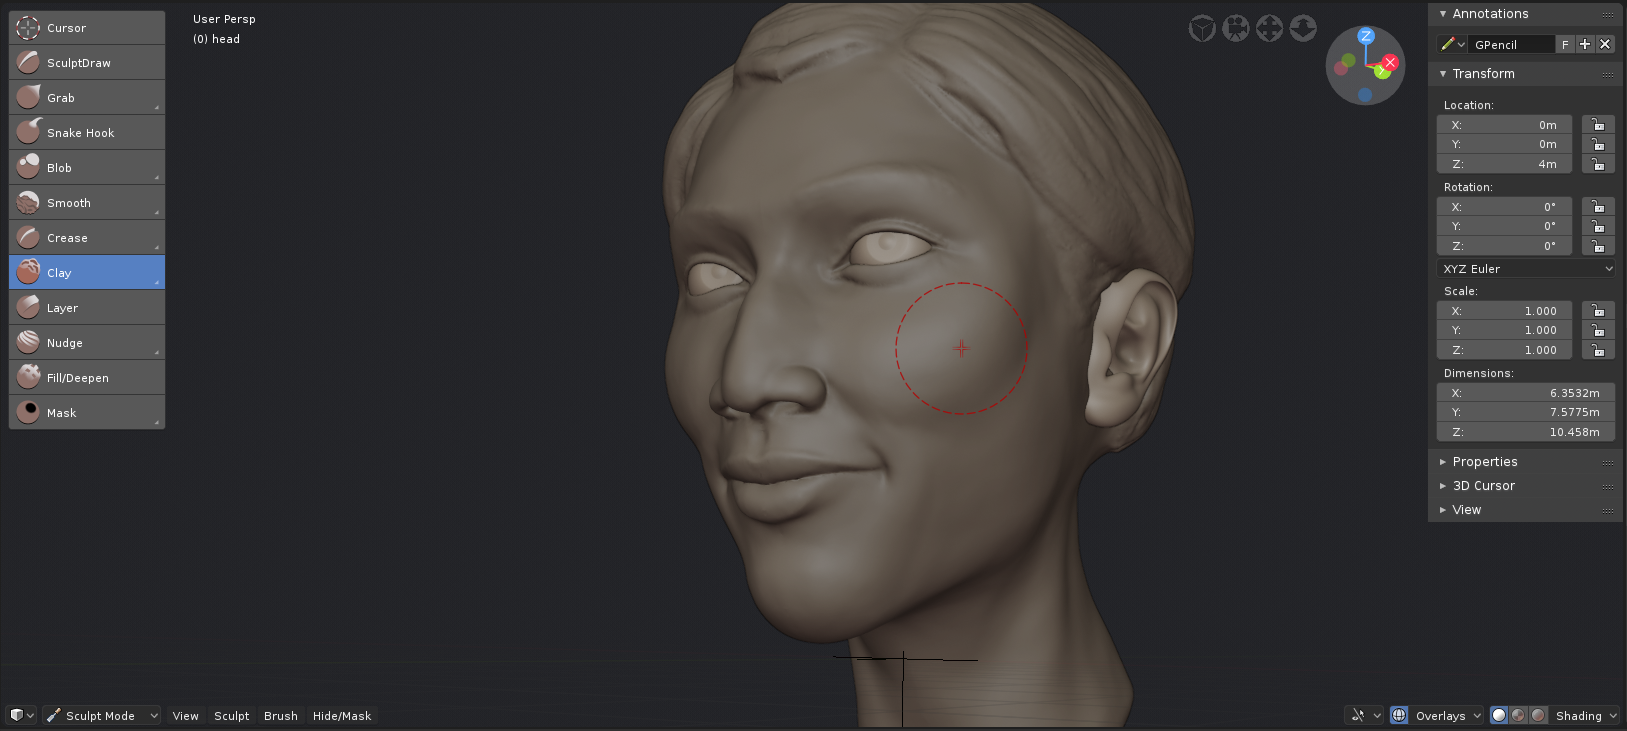Pick the Fill/Deepen brush
Viewport: 1627px width, 731px height.
87,378
